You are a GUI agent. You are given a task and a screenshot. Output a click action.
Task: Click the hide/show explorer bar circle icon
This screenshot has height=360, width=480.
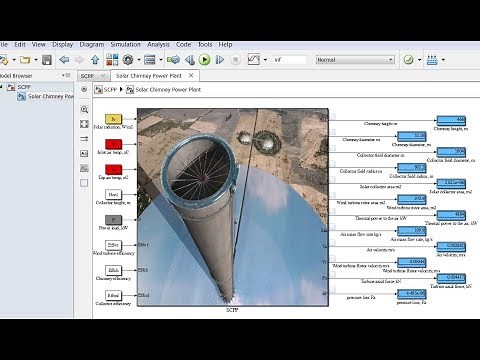(84, 89)
